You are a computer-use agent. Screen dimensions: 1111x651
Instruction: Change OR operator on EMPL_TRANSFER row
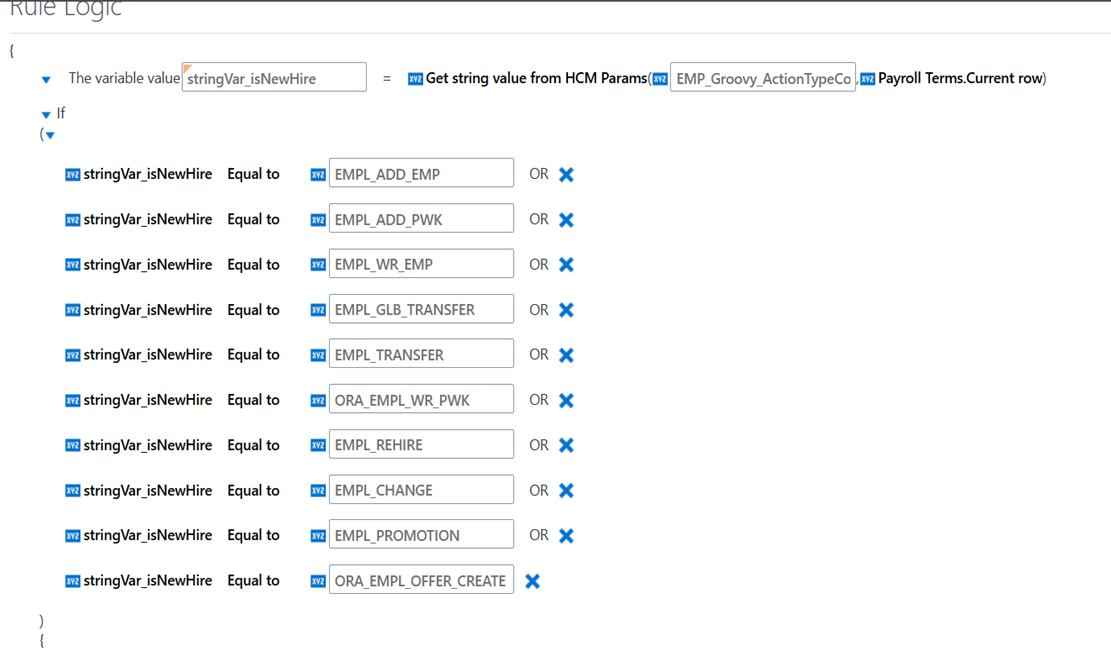point(538,354)
